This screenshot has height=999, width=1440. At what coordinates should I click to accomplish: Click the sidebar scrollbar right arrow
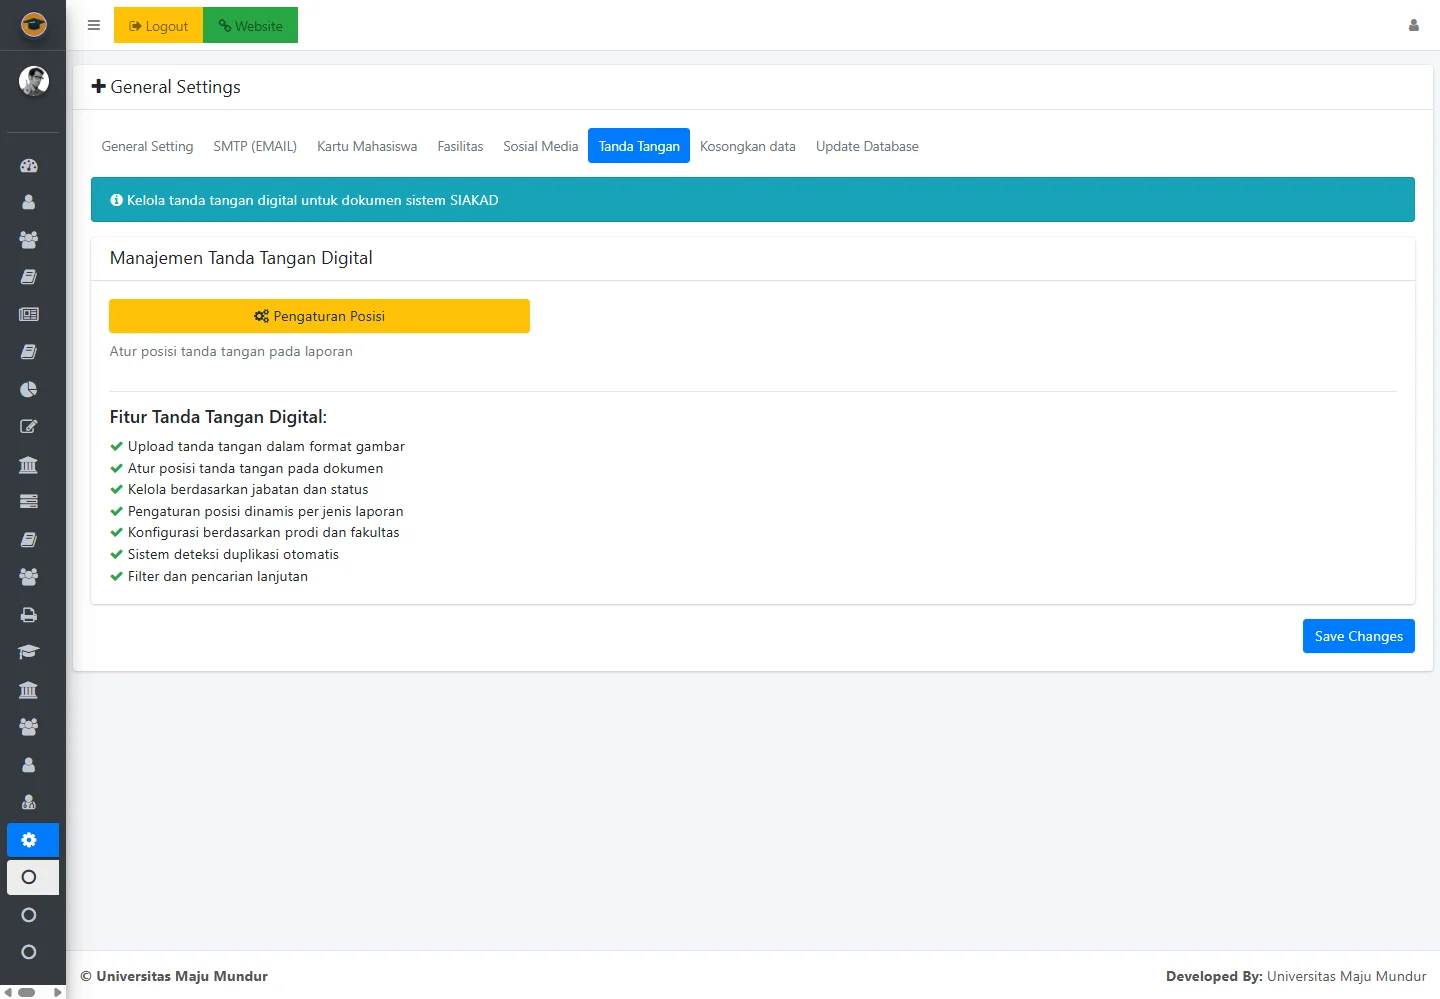coord(57,992)
